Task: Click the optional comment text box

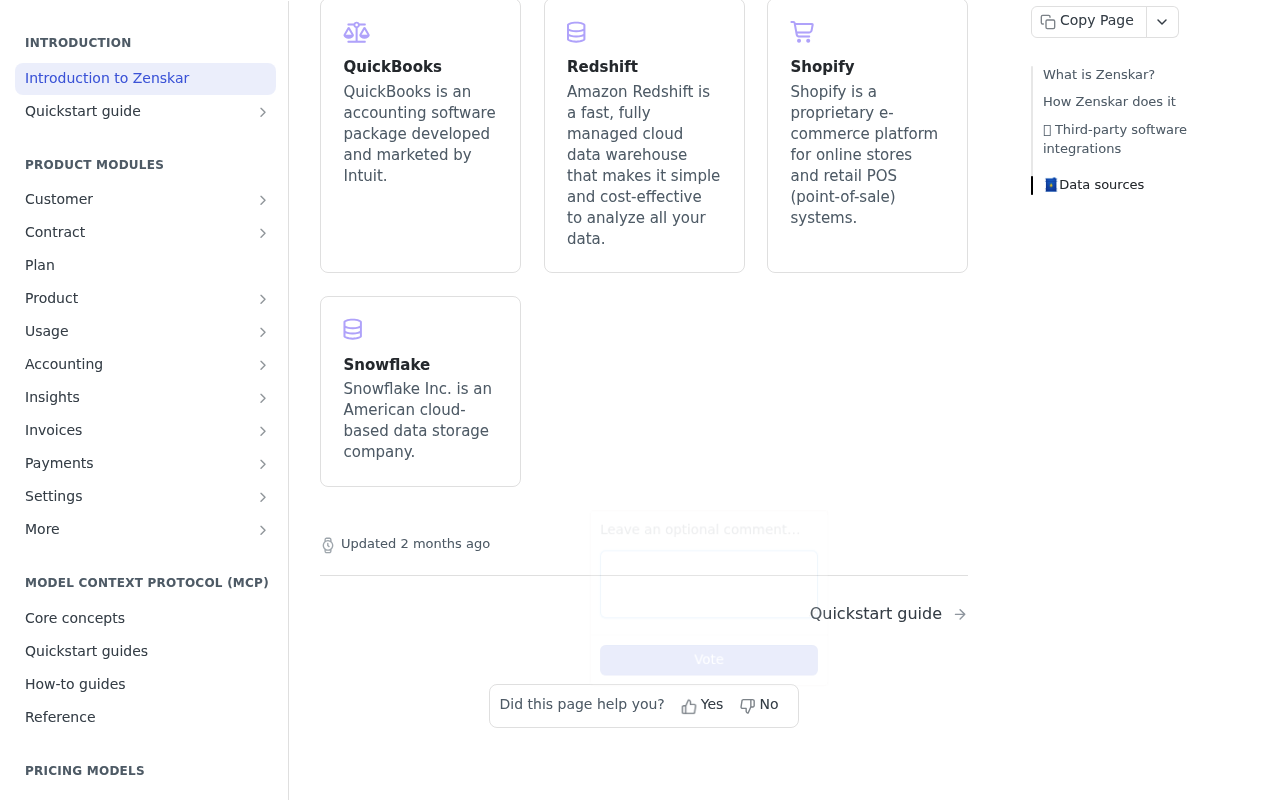Action: click(709, 584)
